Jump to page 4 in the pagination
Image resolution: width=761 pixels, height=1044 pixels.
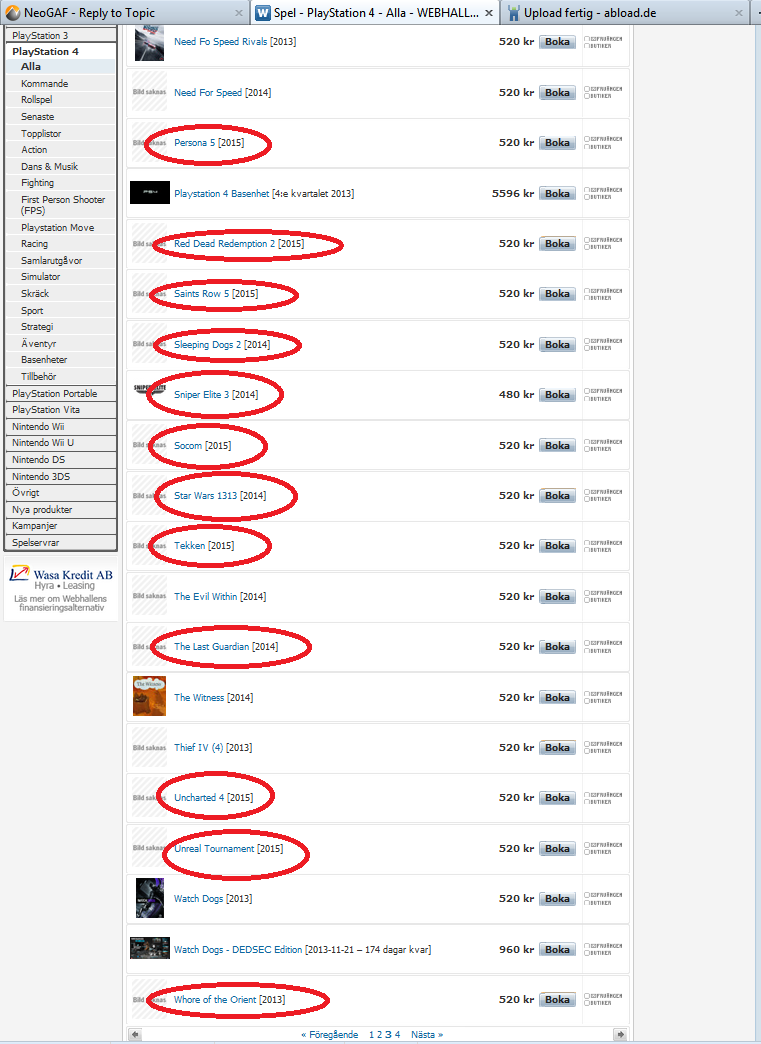pos(397,1034)
